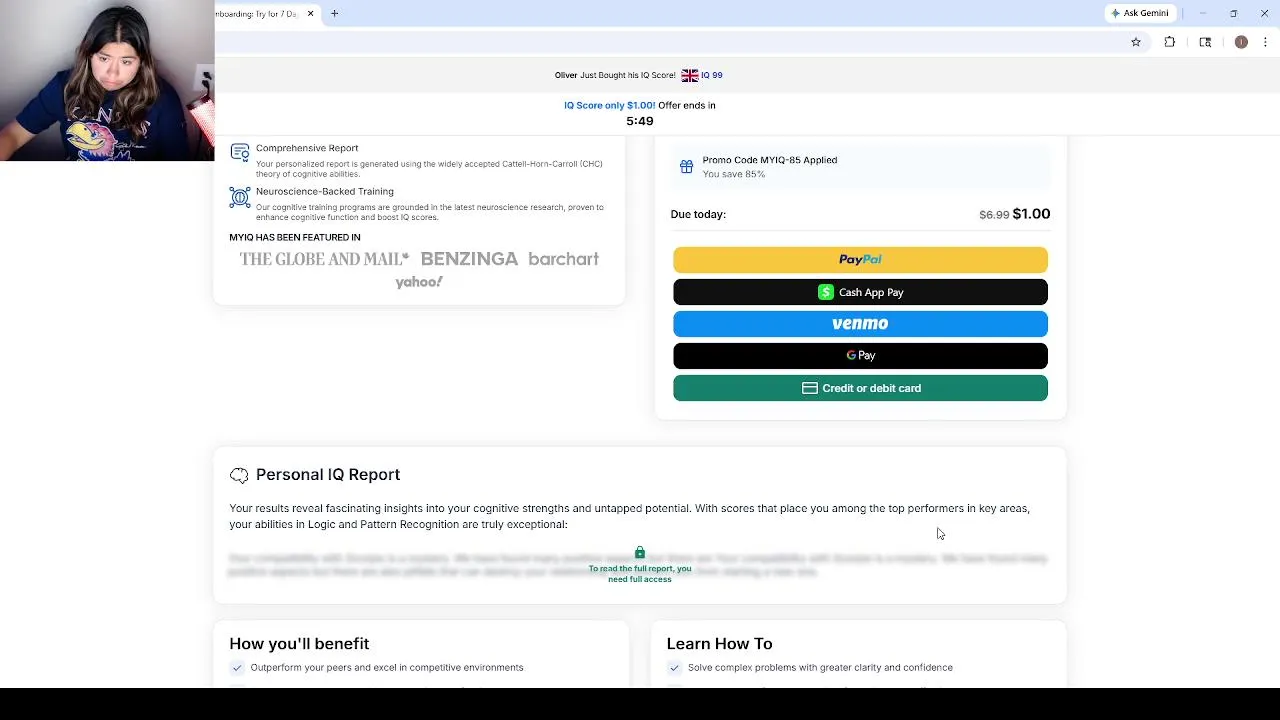Click the 'Due today:' label
1280x720 pixels.
pos(698,214)
